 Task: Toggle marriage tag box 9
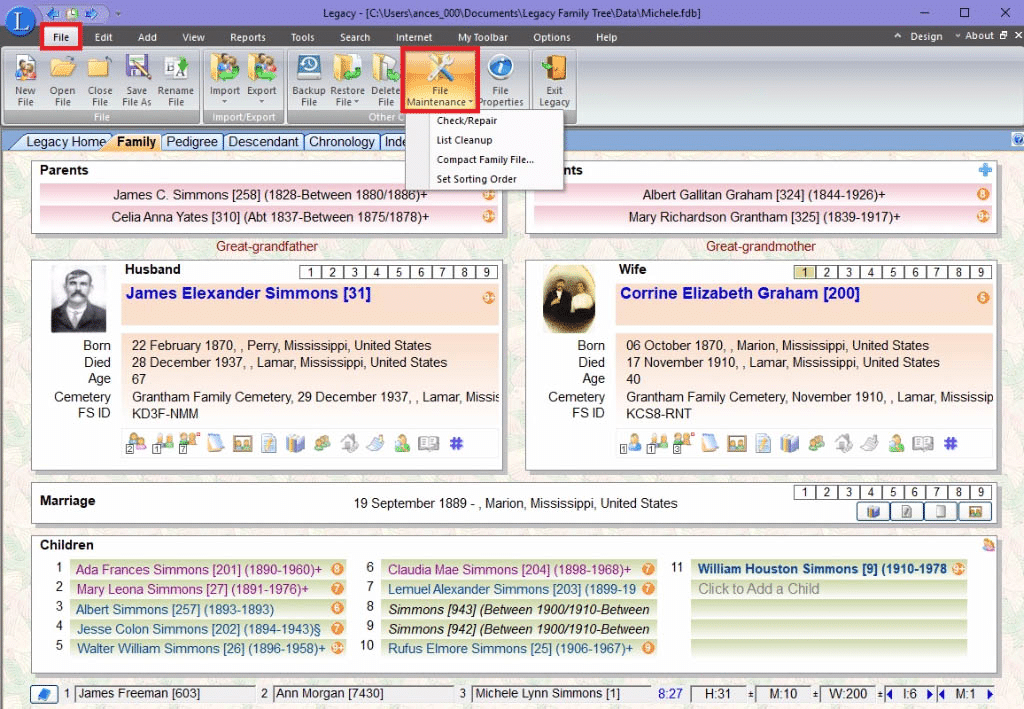pyautogui.click(x=981, y=492)
